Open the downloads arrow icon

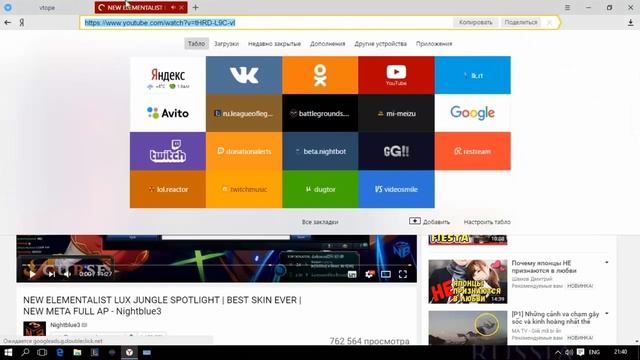(631, 23)
